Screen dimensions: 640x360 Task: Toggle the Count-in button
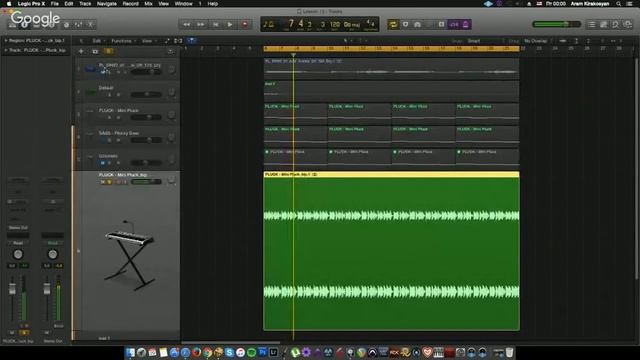pos(454,24)
